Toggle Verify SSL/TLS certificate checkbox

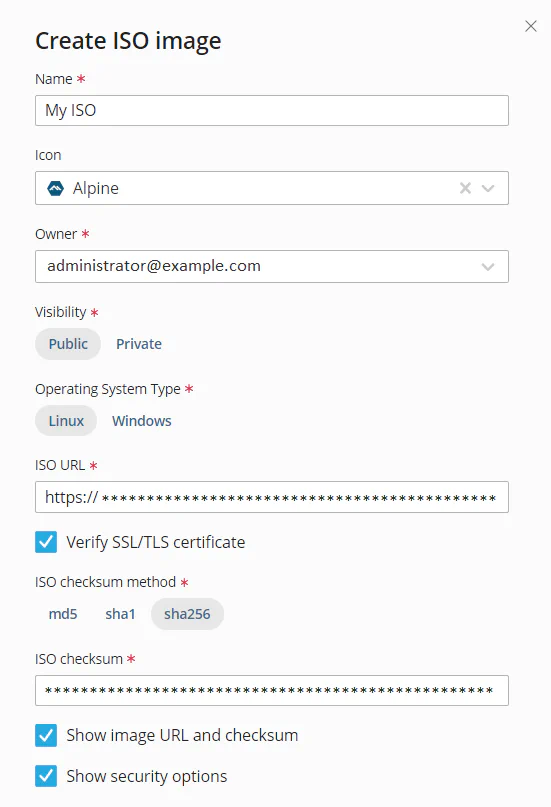click(46, 542)
